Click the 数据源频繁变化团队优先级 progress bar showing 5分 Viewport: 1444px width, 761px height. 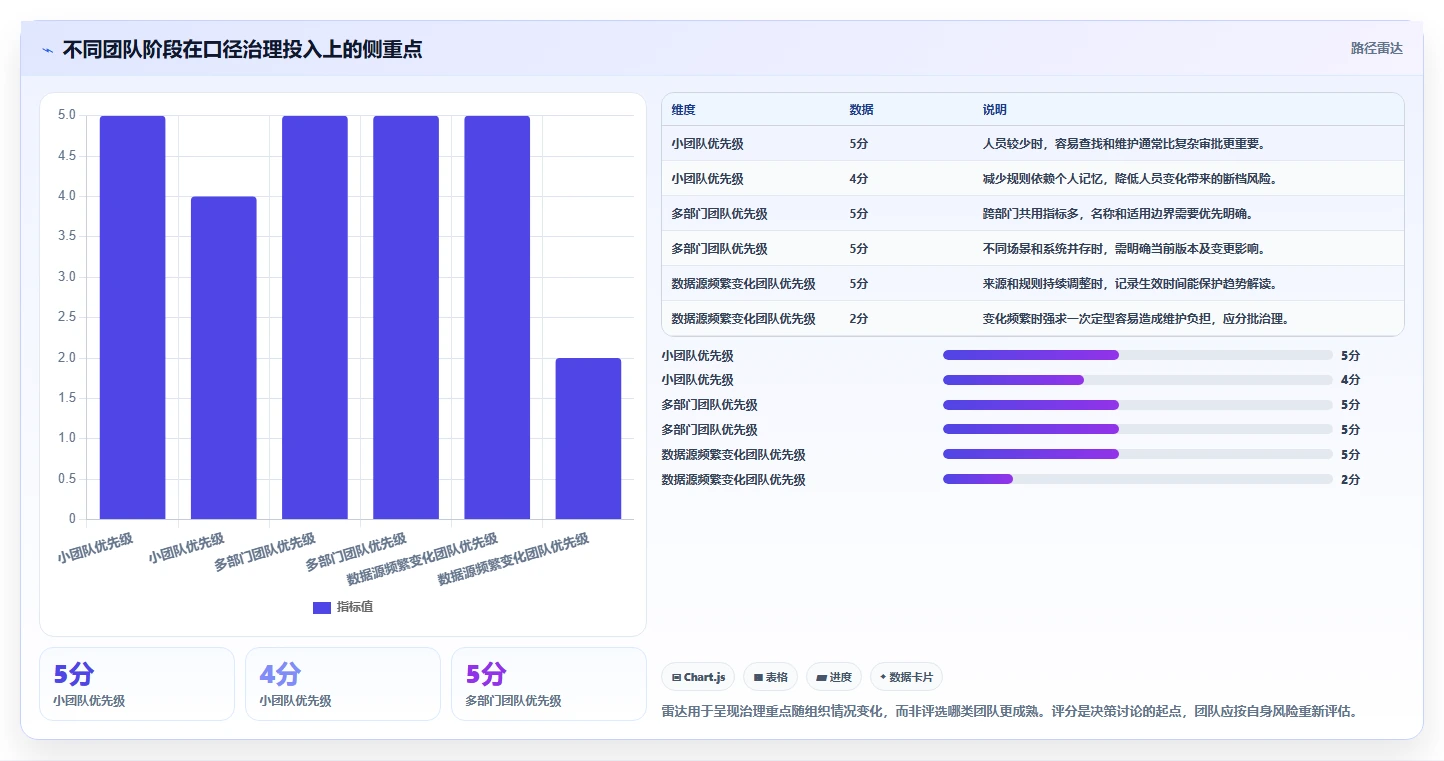point(1137,454)
